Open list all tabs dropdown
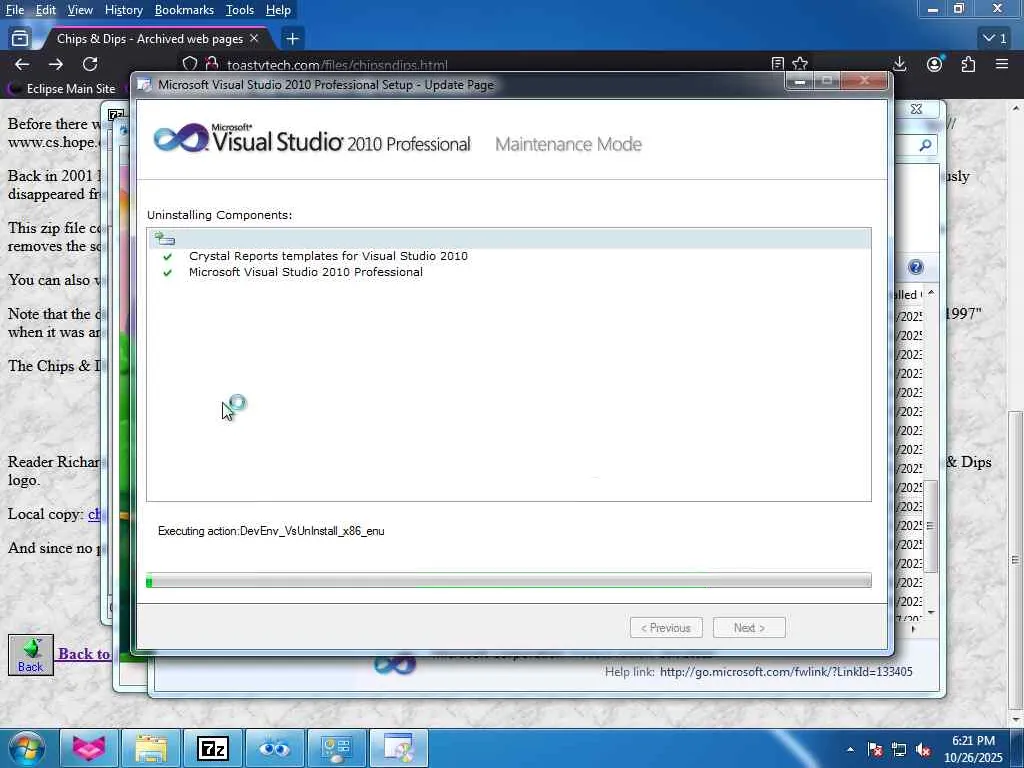This screenshot has width=1024, height=768. [x=995, y=39]
